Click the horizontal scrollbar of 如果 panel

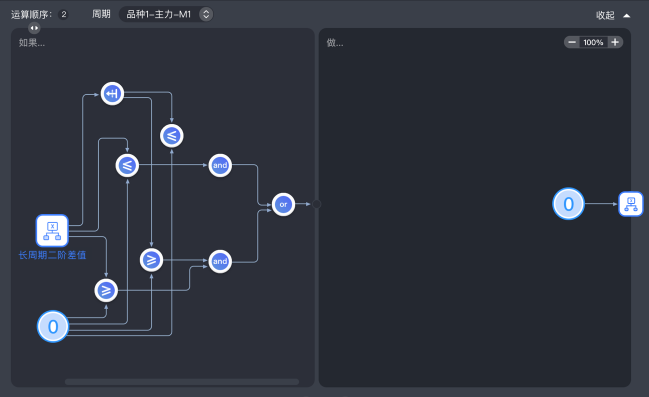point(182,382)
